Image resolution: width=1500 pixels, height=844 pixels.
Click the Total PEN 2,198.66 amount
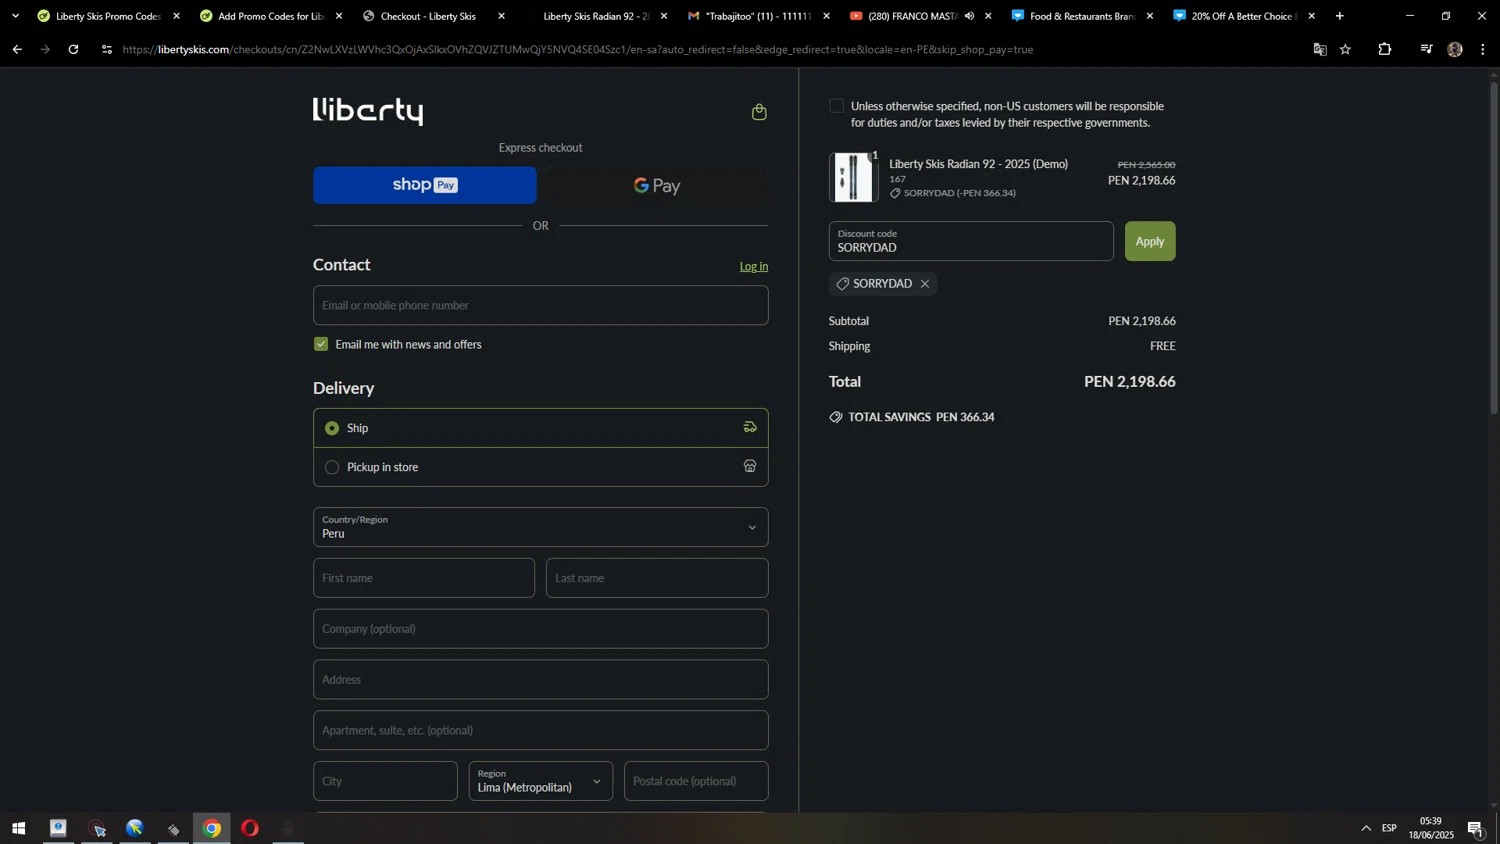1129,381
